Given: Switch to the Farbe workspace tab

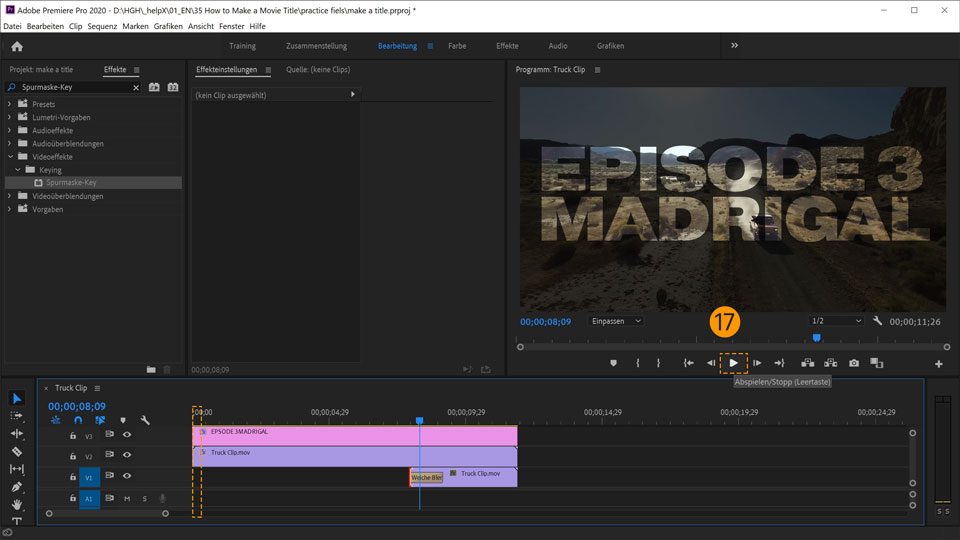Looking at the screenshot, I should 457,46.
